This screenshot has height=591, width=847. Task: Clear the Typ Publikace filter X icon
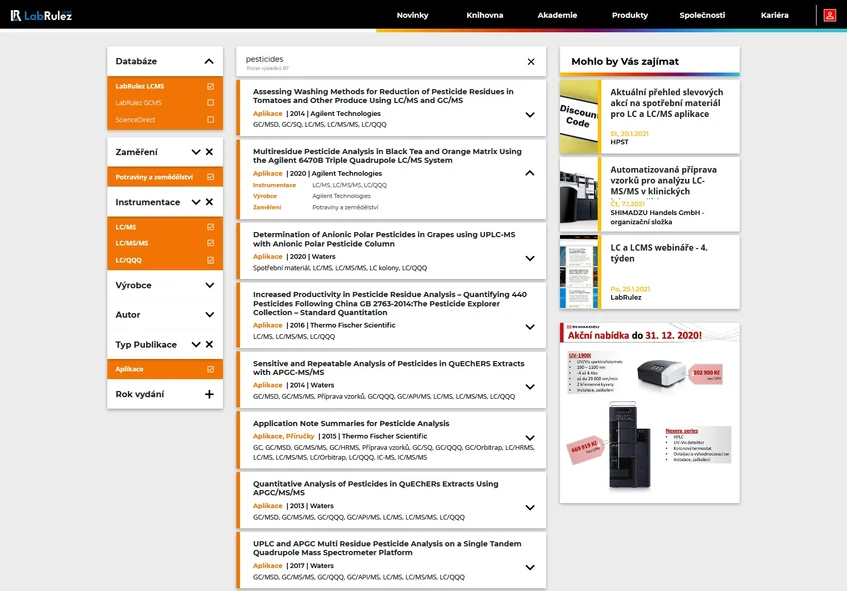[x=209, y=345]
